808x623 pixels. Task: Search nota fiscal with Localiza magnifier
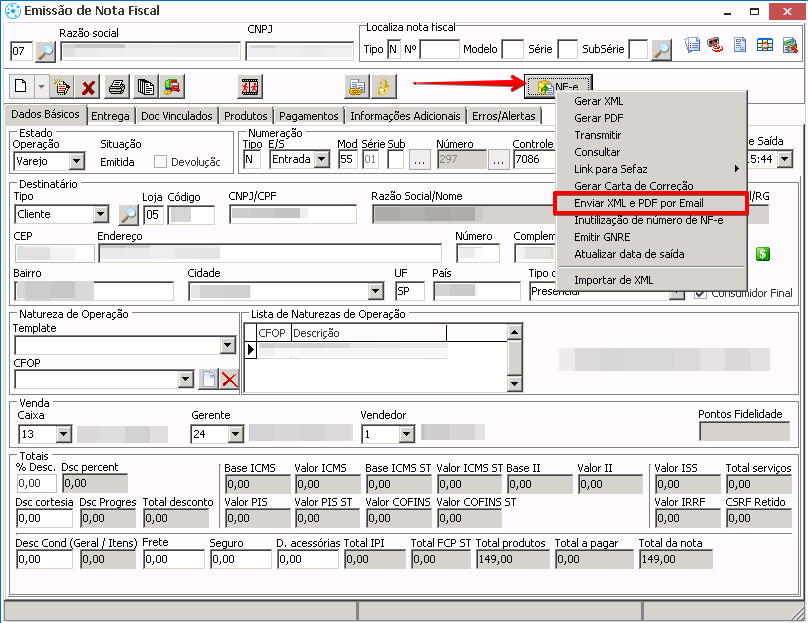point(661,50)
